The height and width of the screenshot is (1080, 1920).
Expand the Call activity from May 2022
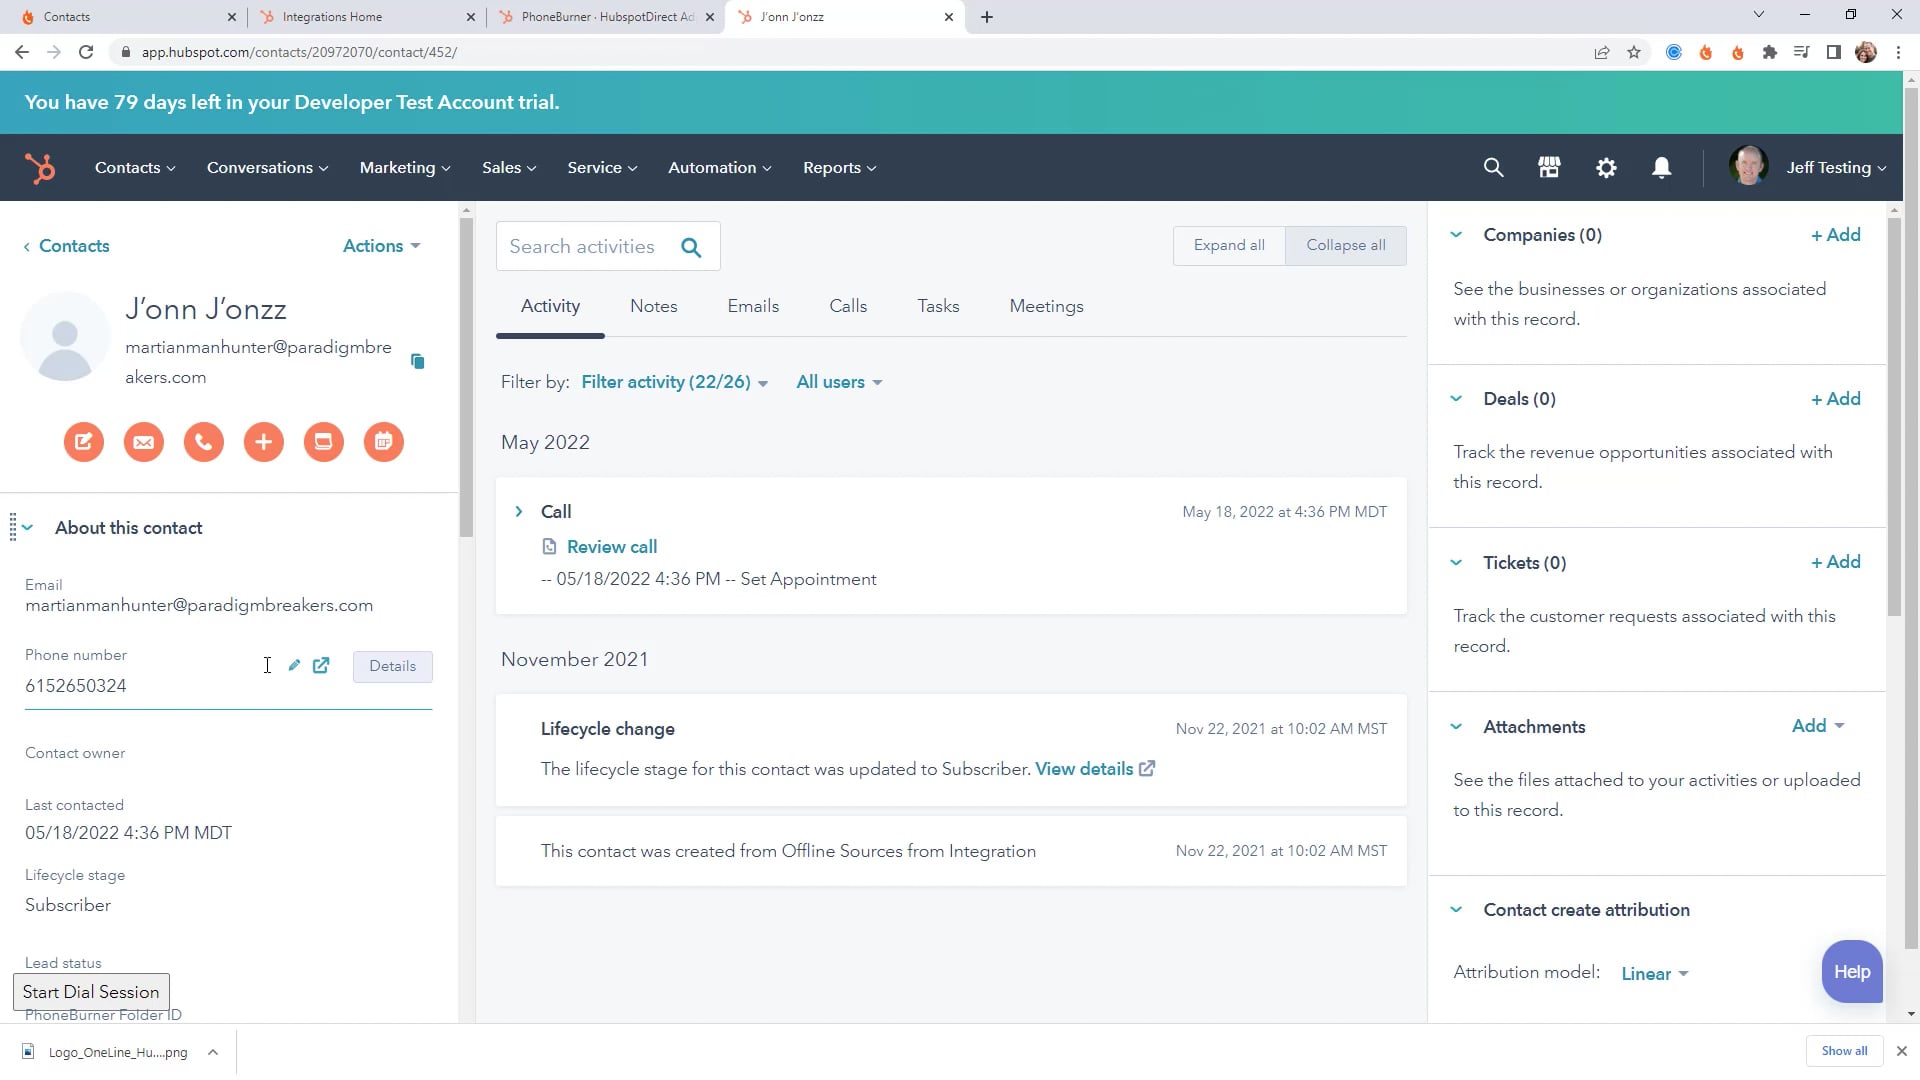(518, 512)
